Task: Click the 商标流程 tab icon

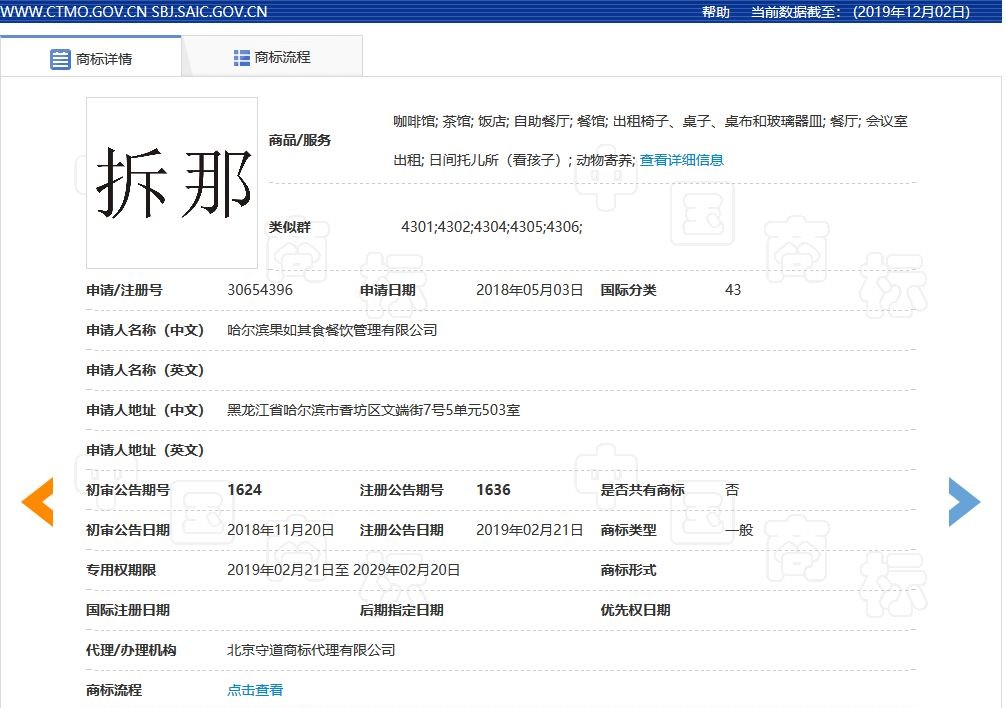Action: (240, 56)
